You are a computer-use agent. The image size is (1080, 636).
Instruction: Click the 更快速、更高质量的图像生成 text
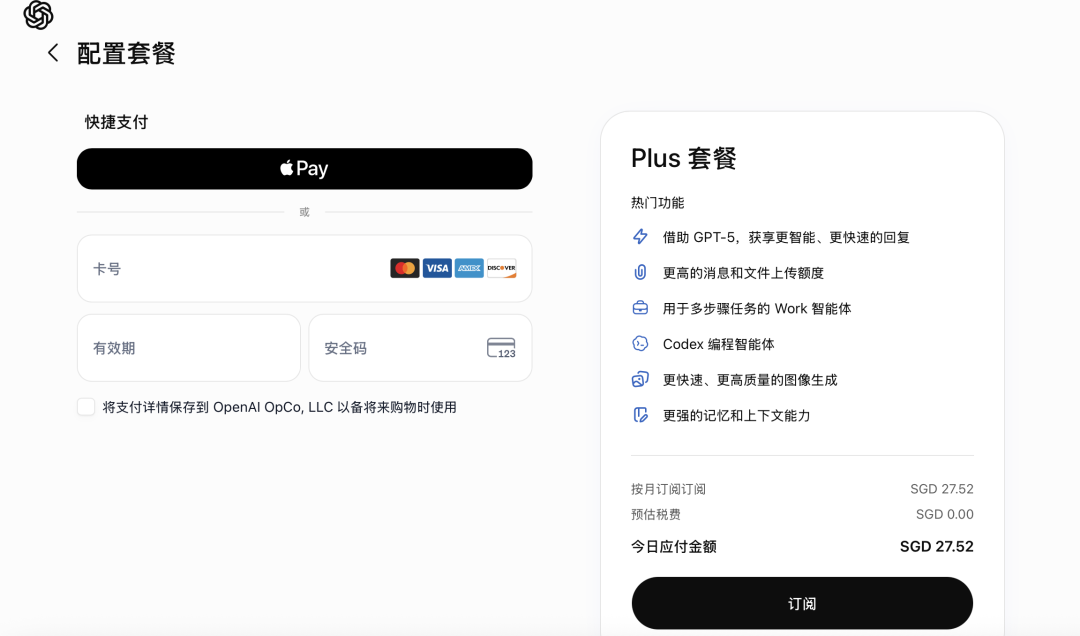(x=750, y=380)
